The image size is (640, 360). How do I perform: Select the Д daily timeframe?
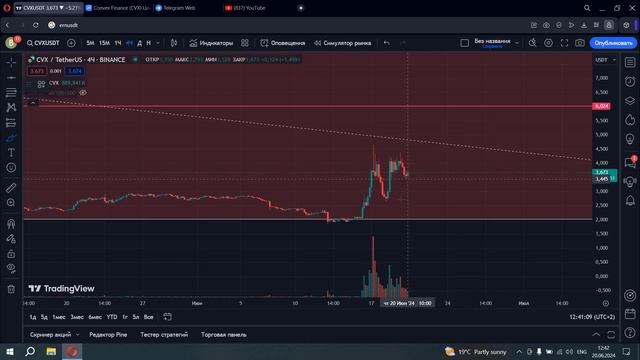pyautogui.click(x=140, y=43)
